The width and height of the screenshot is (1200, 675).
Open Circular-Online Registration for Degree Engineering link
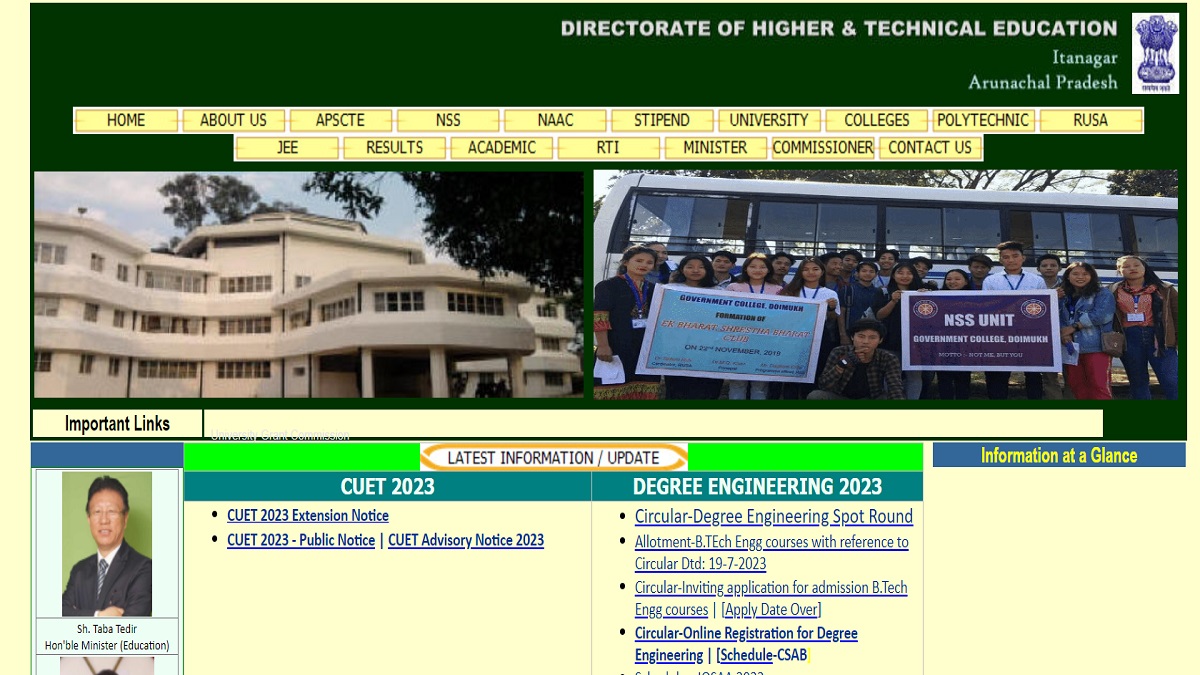pyautogui.click(x=746, y=644)
